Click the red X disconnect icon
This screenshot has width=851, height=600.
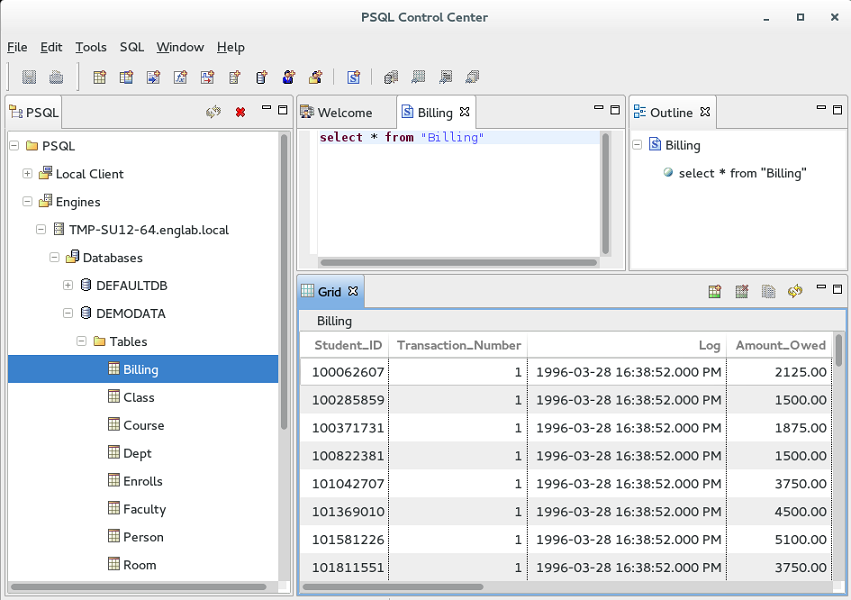(238, 112)
